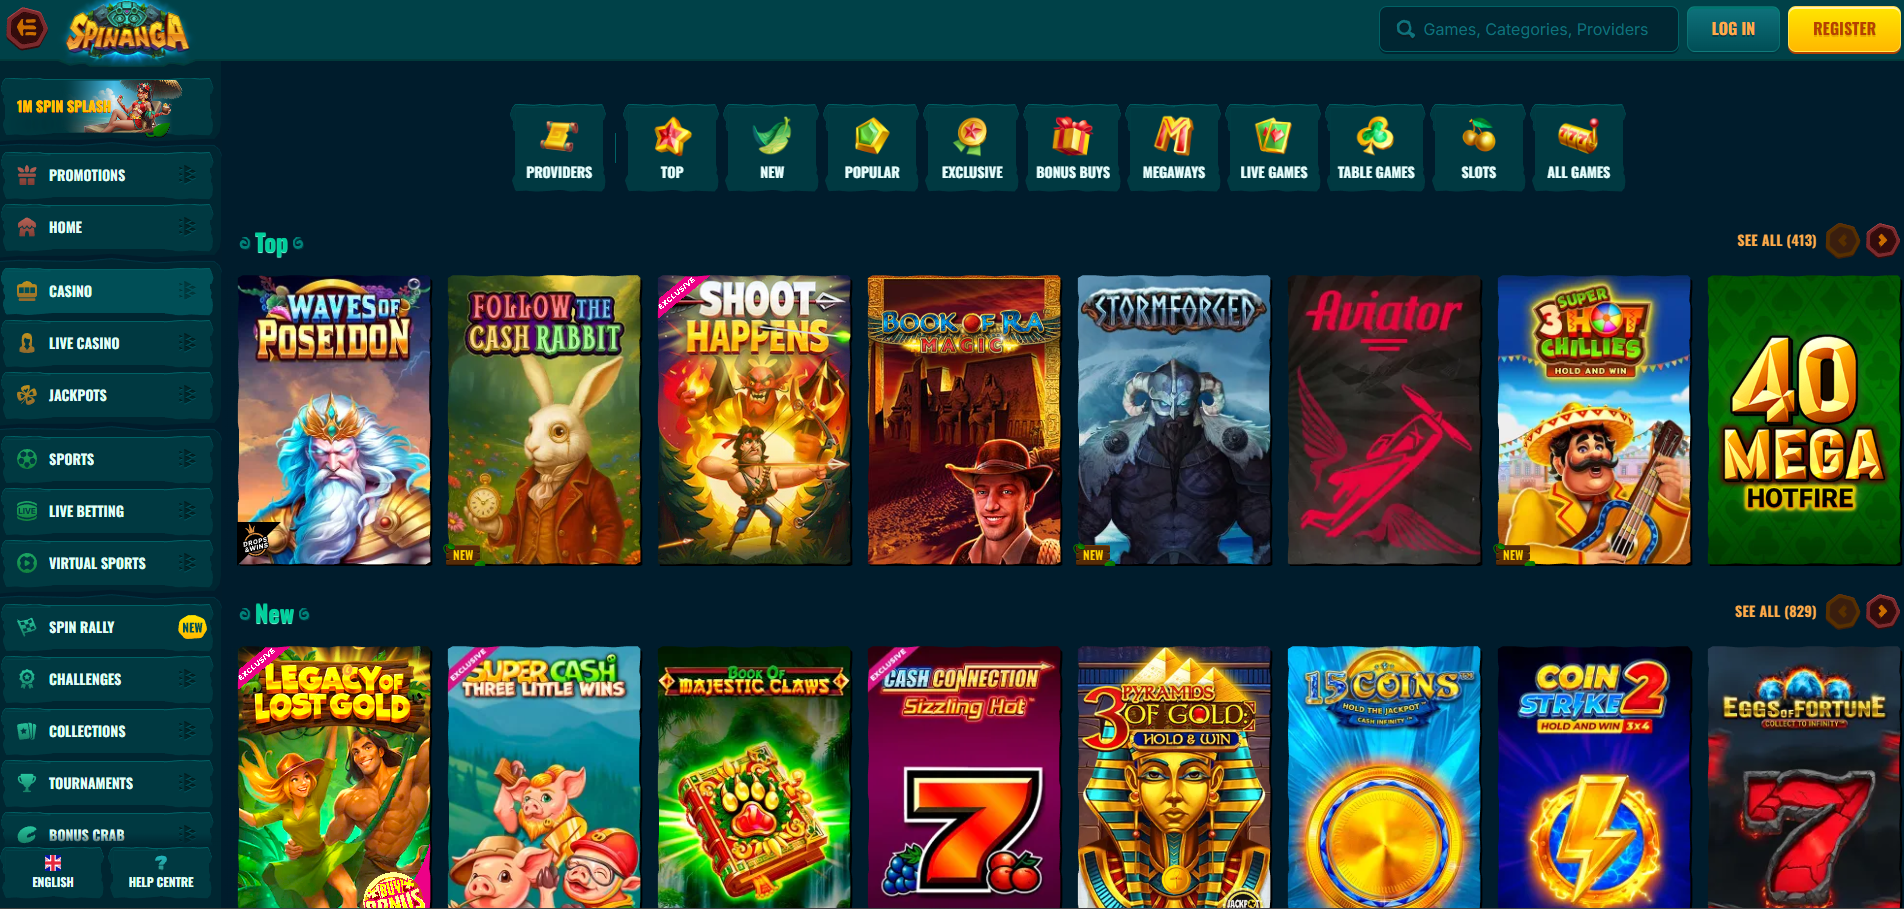Expand the Tournaments menu arrow
This screenshot has height=909, width=1904.
186,783
